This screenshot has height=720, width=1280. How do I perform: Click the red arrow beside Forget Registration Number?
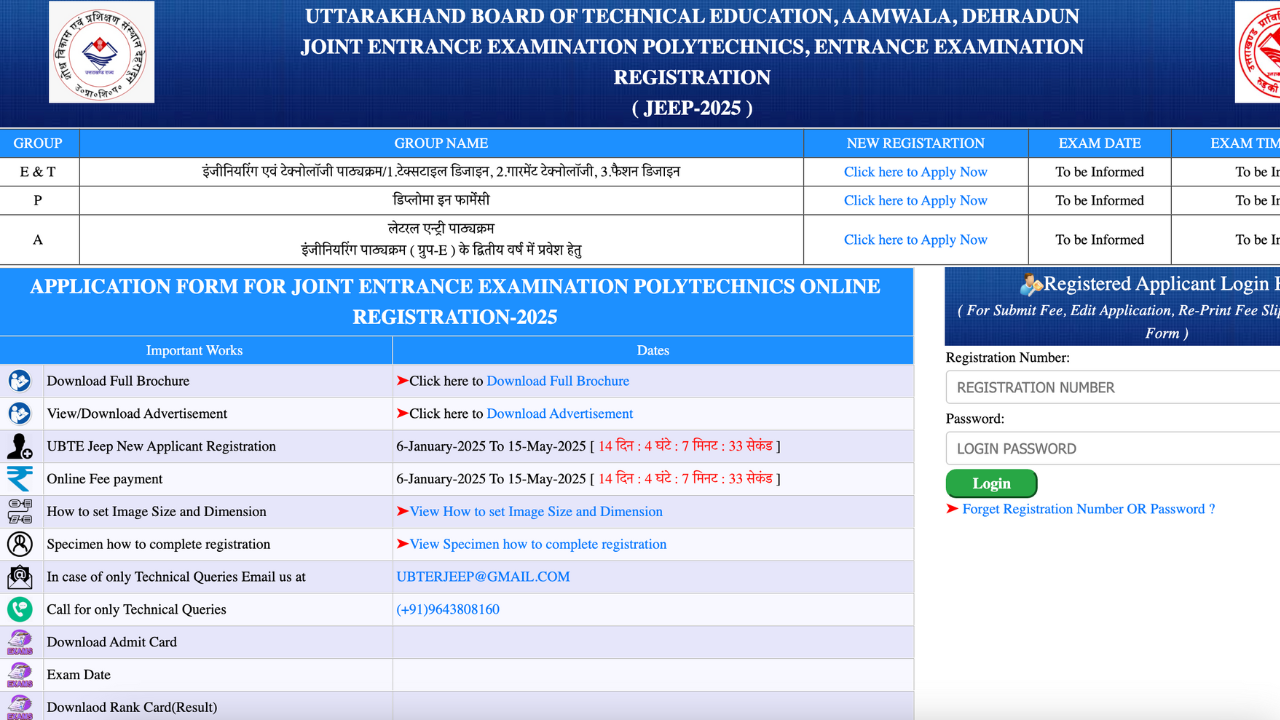click(952, 509)
